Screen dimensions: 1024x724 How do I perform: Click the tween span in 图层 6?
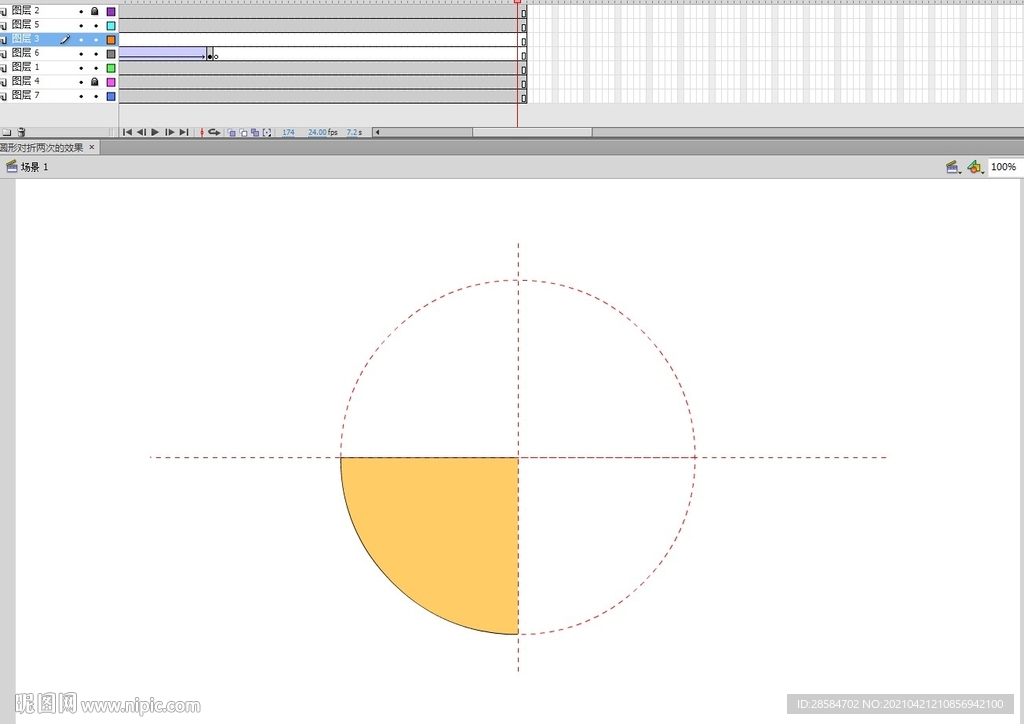(163, 54)
